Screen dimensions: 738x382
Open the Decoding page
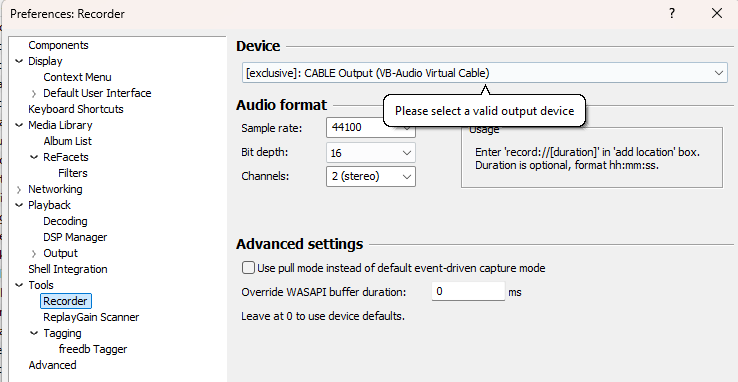pos(65,221)
